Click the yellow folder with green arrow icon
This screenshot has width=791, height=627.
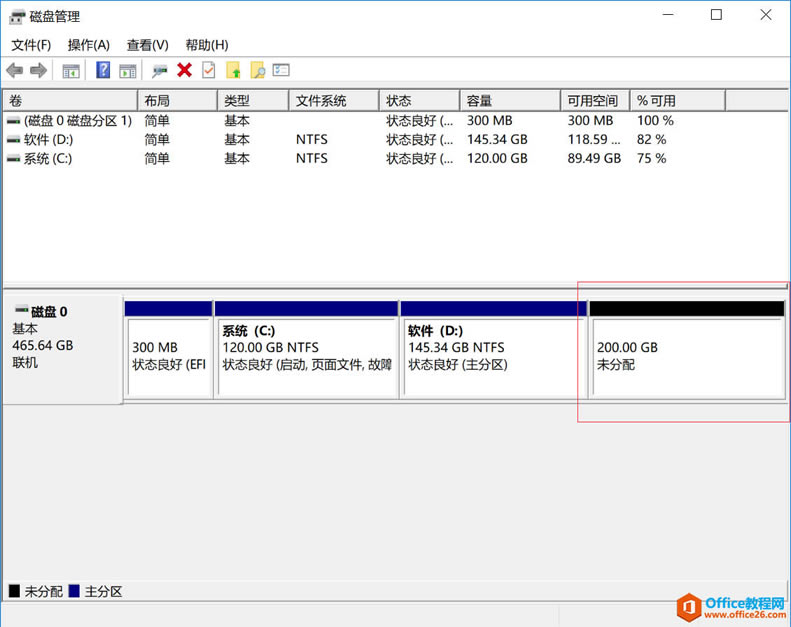[233, 70]
